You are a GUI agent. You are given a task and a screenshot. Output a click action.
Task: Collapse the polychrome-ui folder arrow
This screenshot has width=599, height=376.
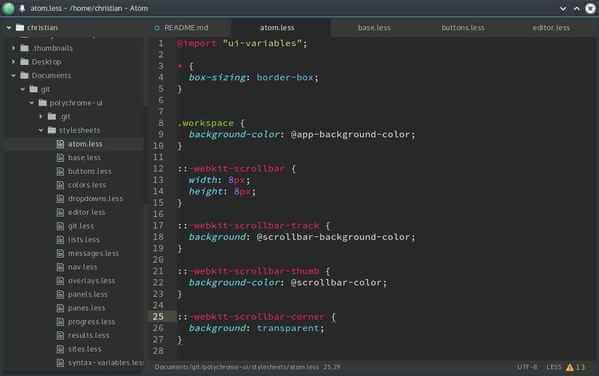pyautogui.click(x=32, y=103)
